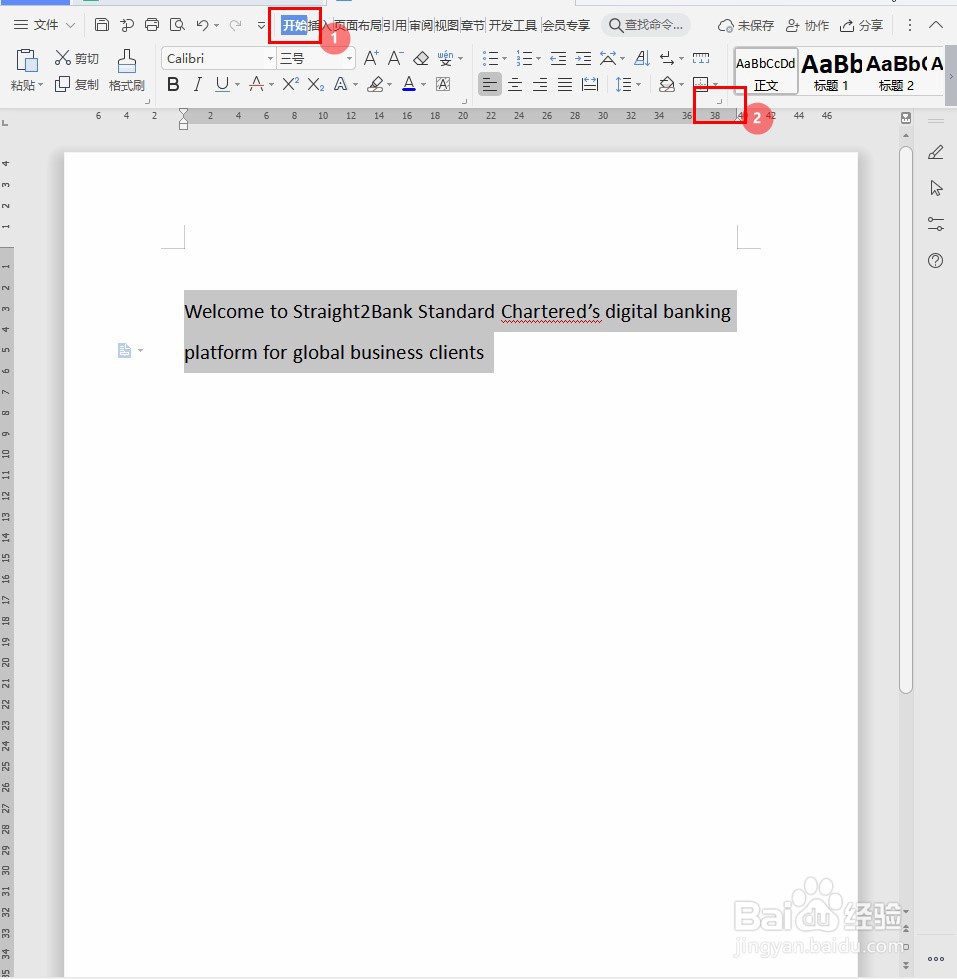Increase indent icon in paragraph group

pos(583,59)
